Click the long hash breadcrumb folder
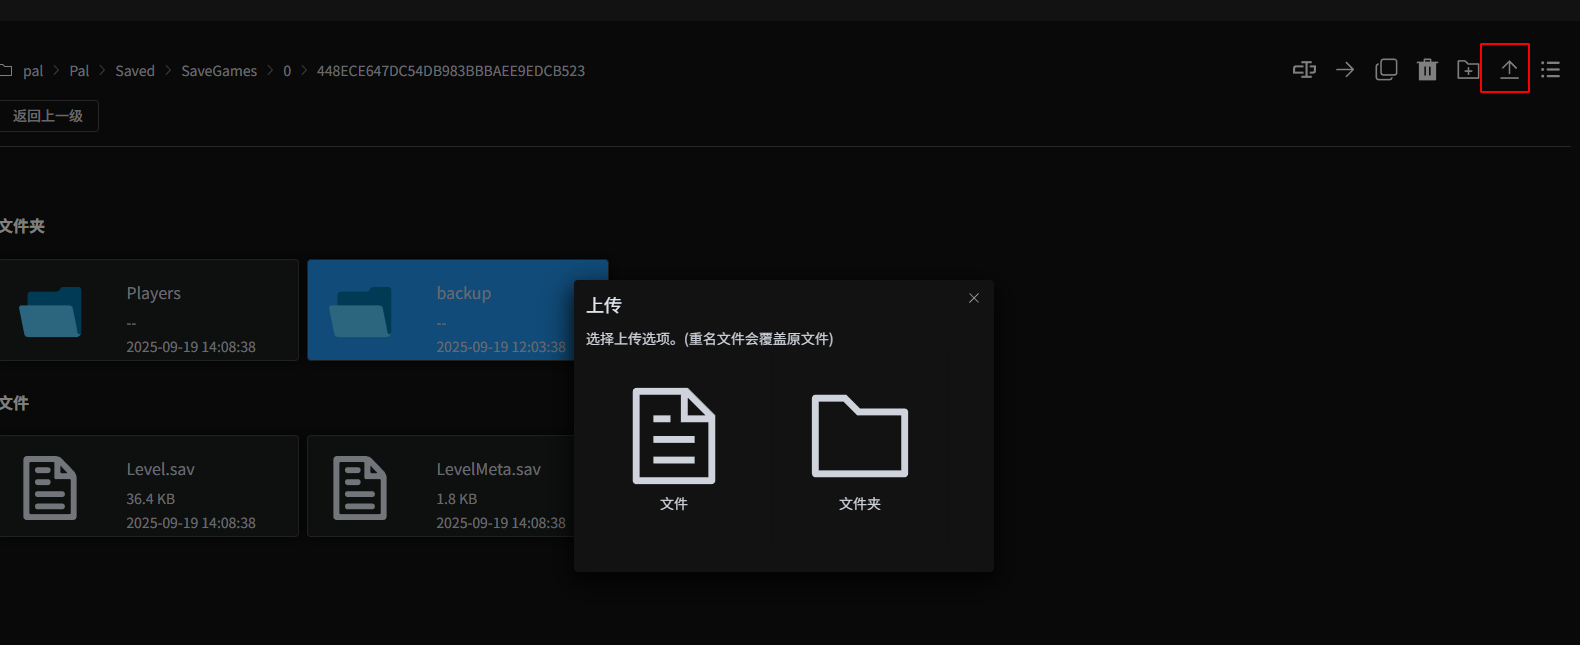Image resolution: width=1580 pixels, height=645 pixels. tap(451, 71)
